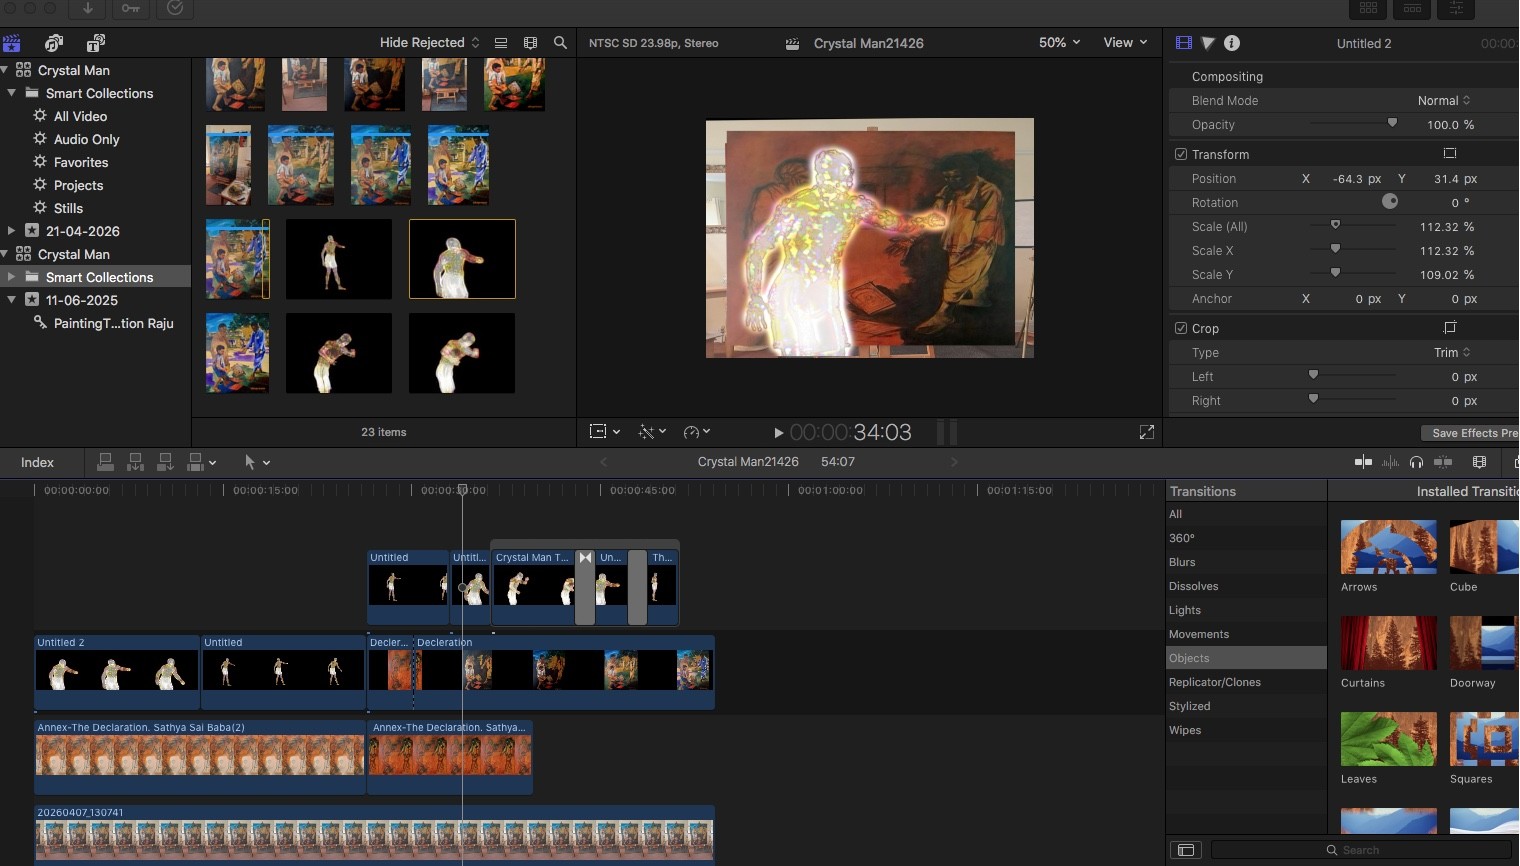
Task: Toggle Solo with the headphones icon
Action: click(1416, 462)
